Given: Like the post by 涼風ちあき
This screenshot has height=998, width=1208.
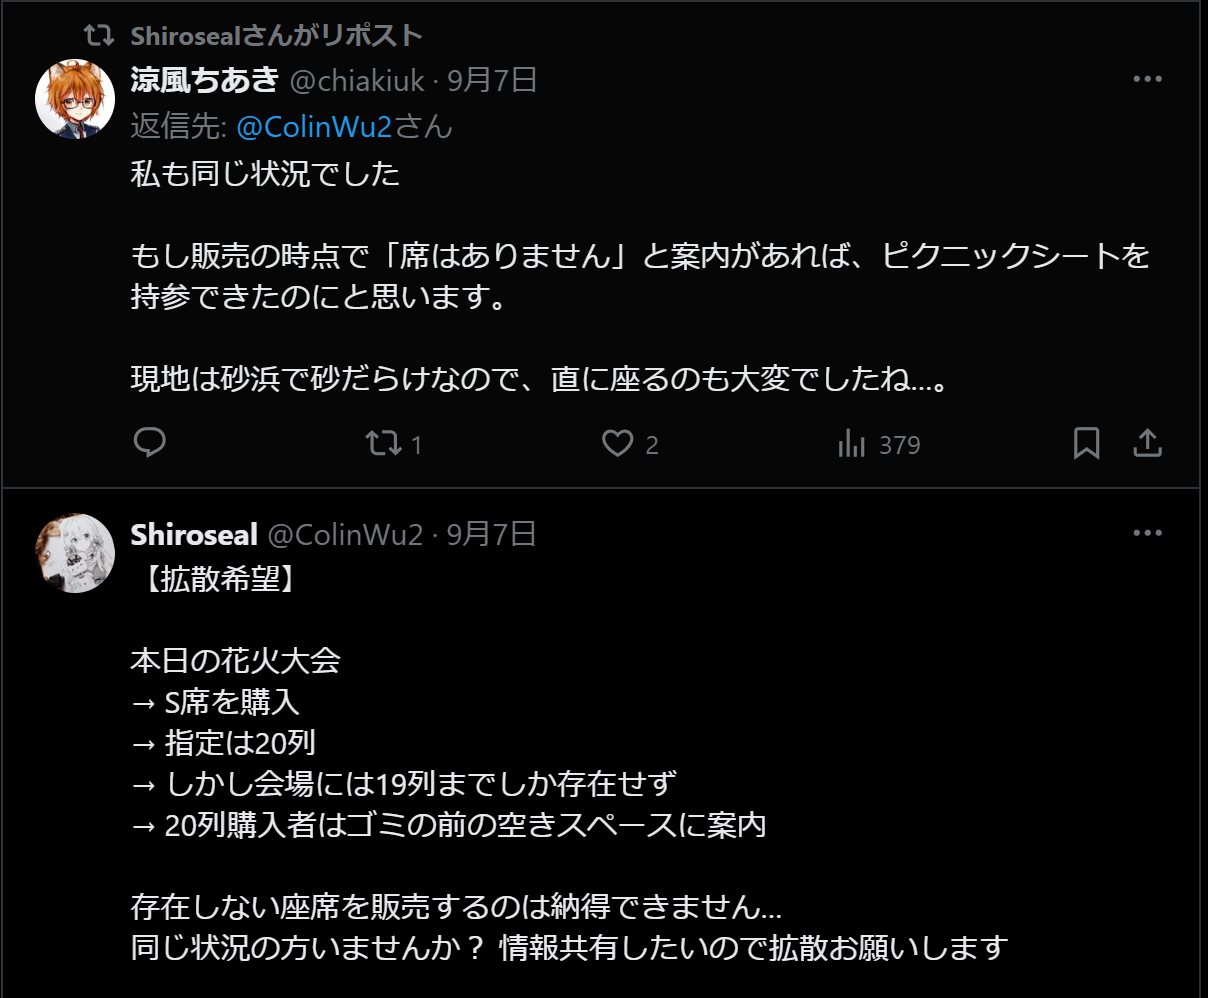Looking at the screenshot, I should (x=618, y=443).
